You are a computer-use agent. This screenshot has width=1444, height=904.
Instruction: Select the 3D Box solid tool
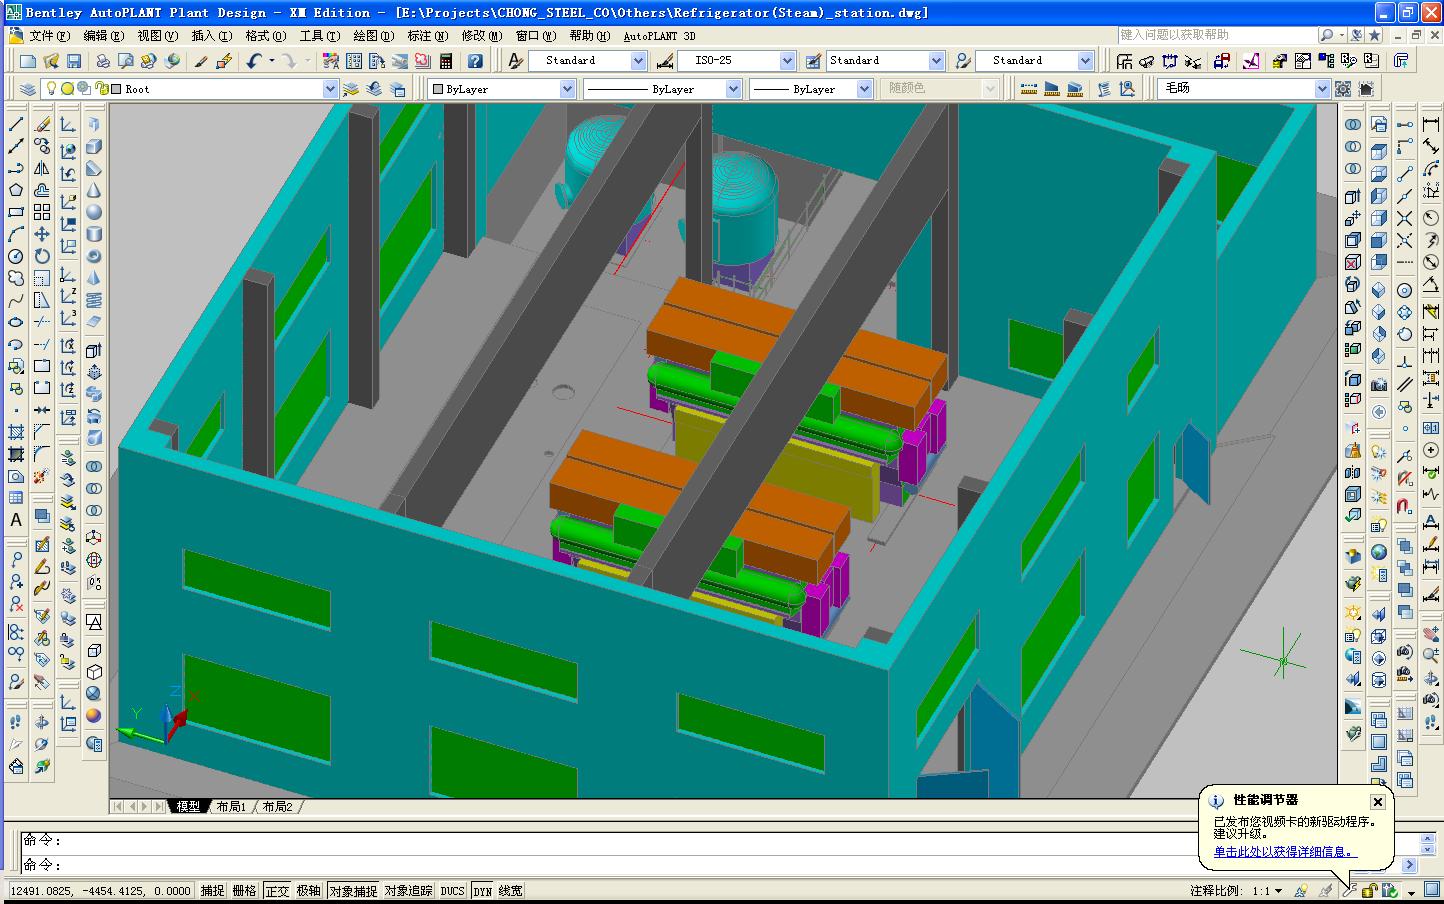[94, 147]
